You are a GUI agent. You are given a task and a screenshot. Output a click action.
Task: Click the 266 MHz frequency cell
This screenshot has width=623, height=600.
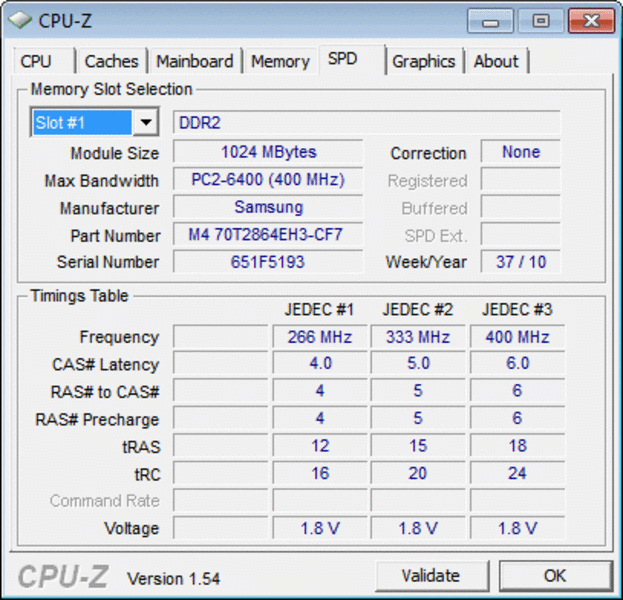[320, 337]
